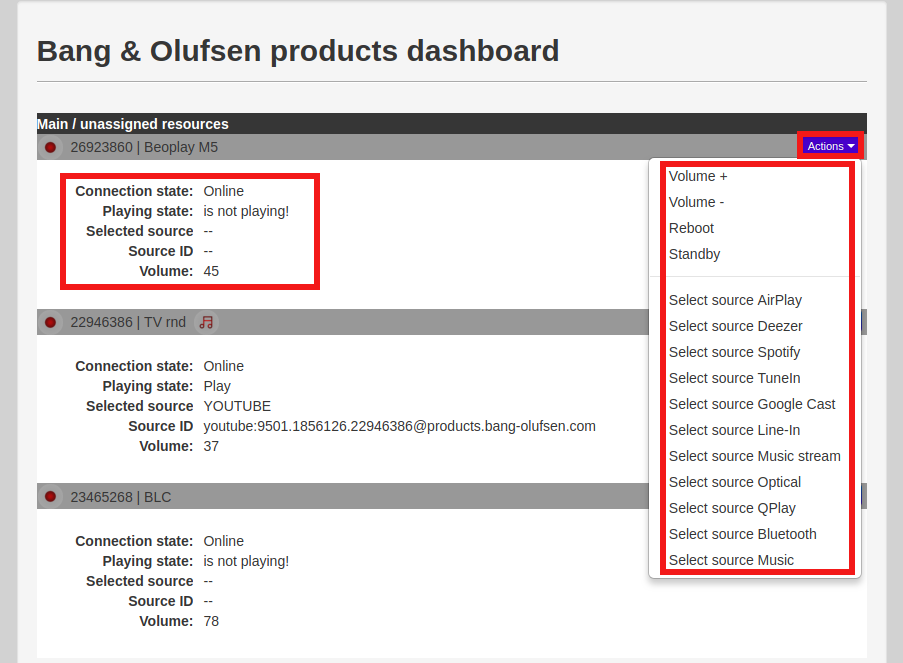Click the 'Selected source' label under TV rnd
The height and width of the screenshot is (663, 903).
pyautogui.click(x=139, y=406)
